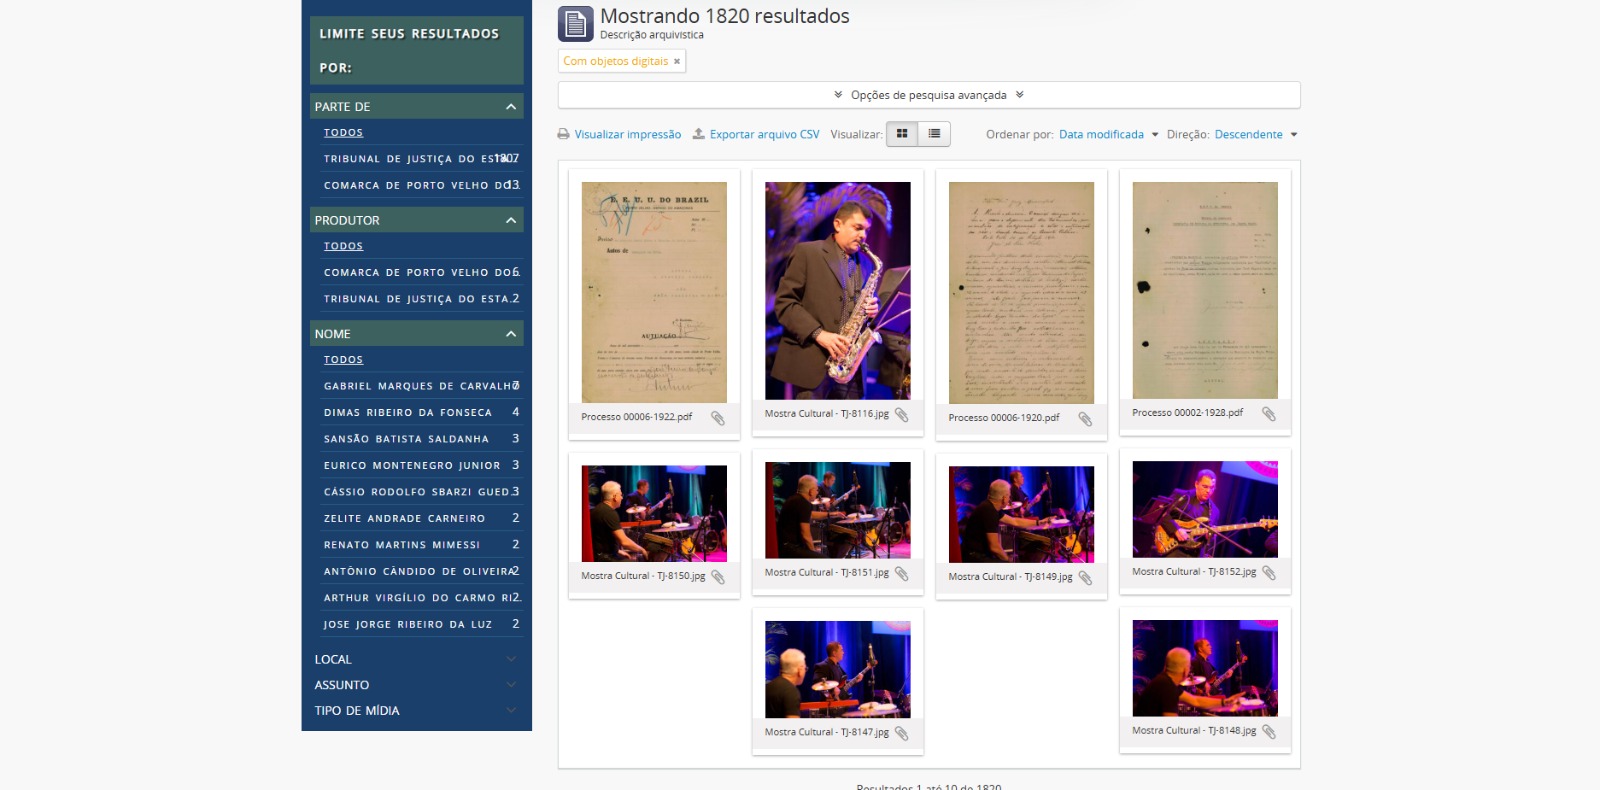Image resolution: width=1600 pixels, height=790 pixels.
Task: Click paperclip icon on Processo 00006-1922.pdf
Action: coord(718,418)
